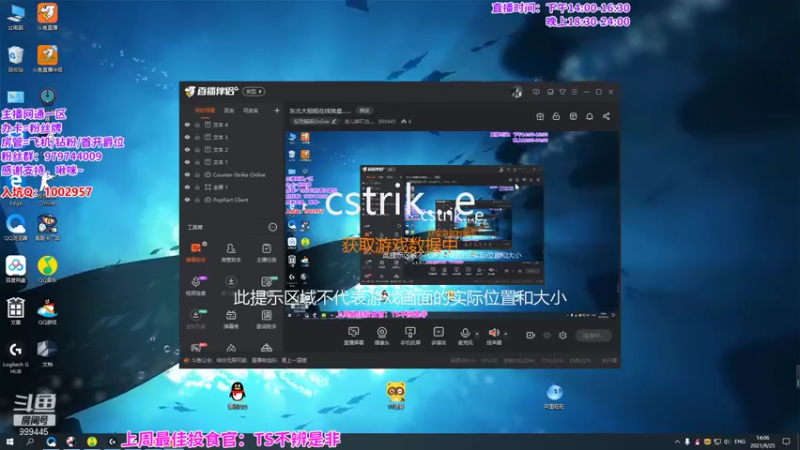Select the Counter-Strike Online source row
Image resolution: width=800 pixels, height=450 pixels.
(x=232, y=174)
